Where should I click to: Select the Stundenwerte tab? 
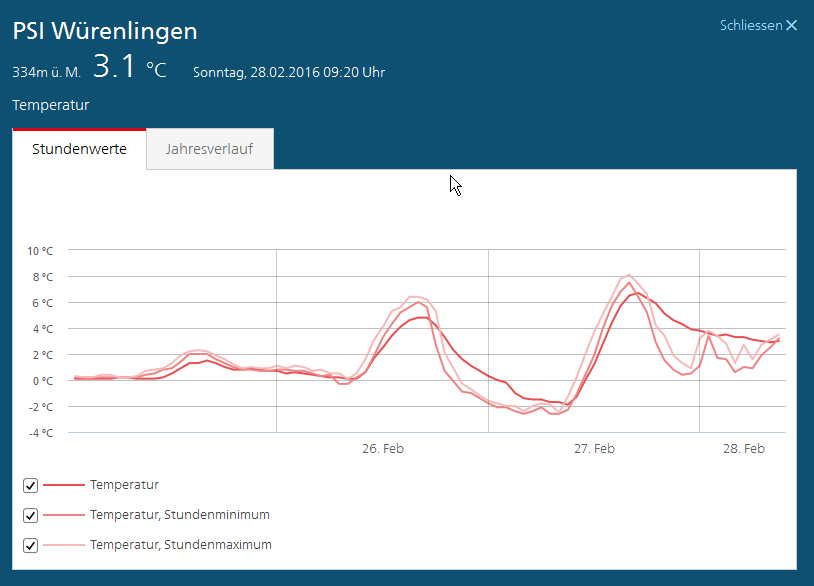click(x=79, y=149)
